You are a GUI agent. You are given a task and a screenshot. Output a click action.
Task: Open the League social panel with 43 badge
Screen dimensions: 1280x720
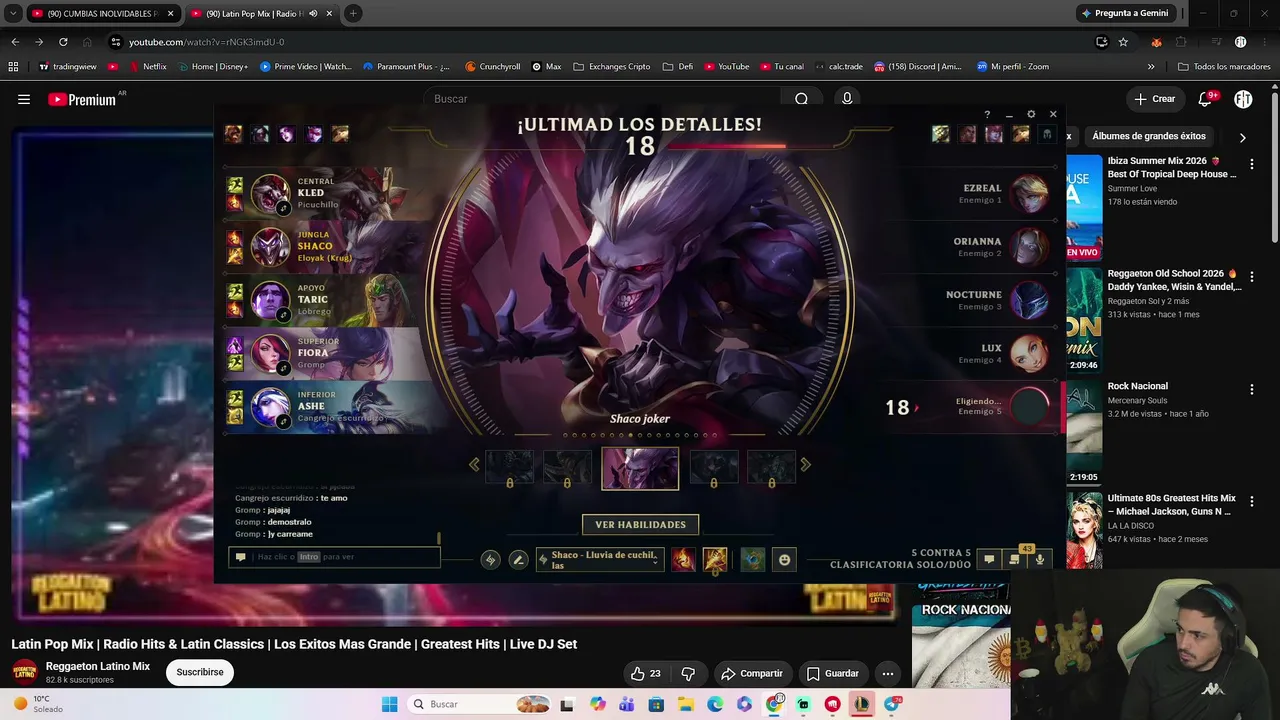pos(1015,559)
